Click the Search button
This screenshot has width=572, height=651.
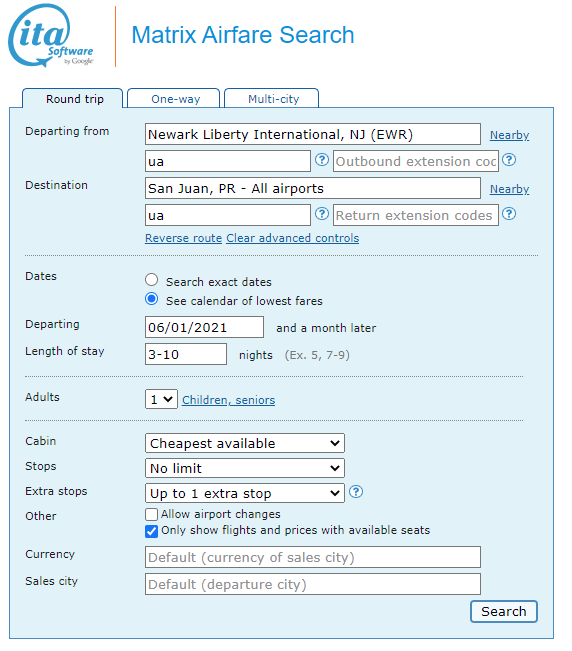(x=504, y=612)
